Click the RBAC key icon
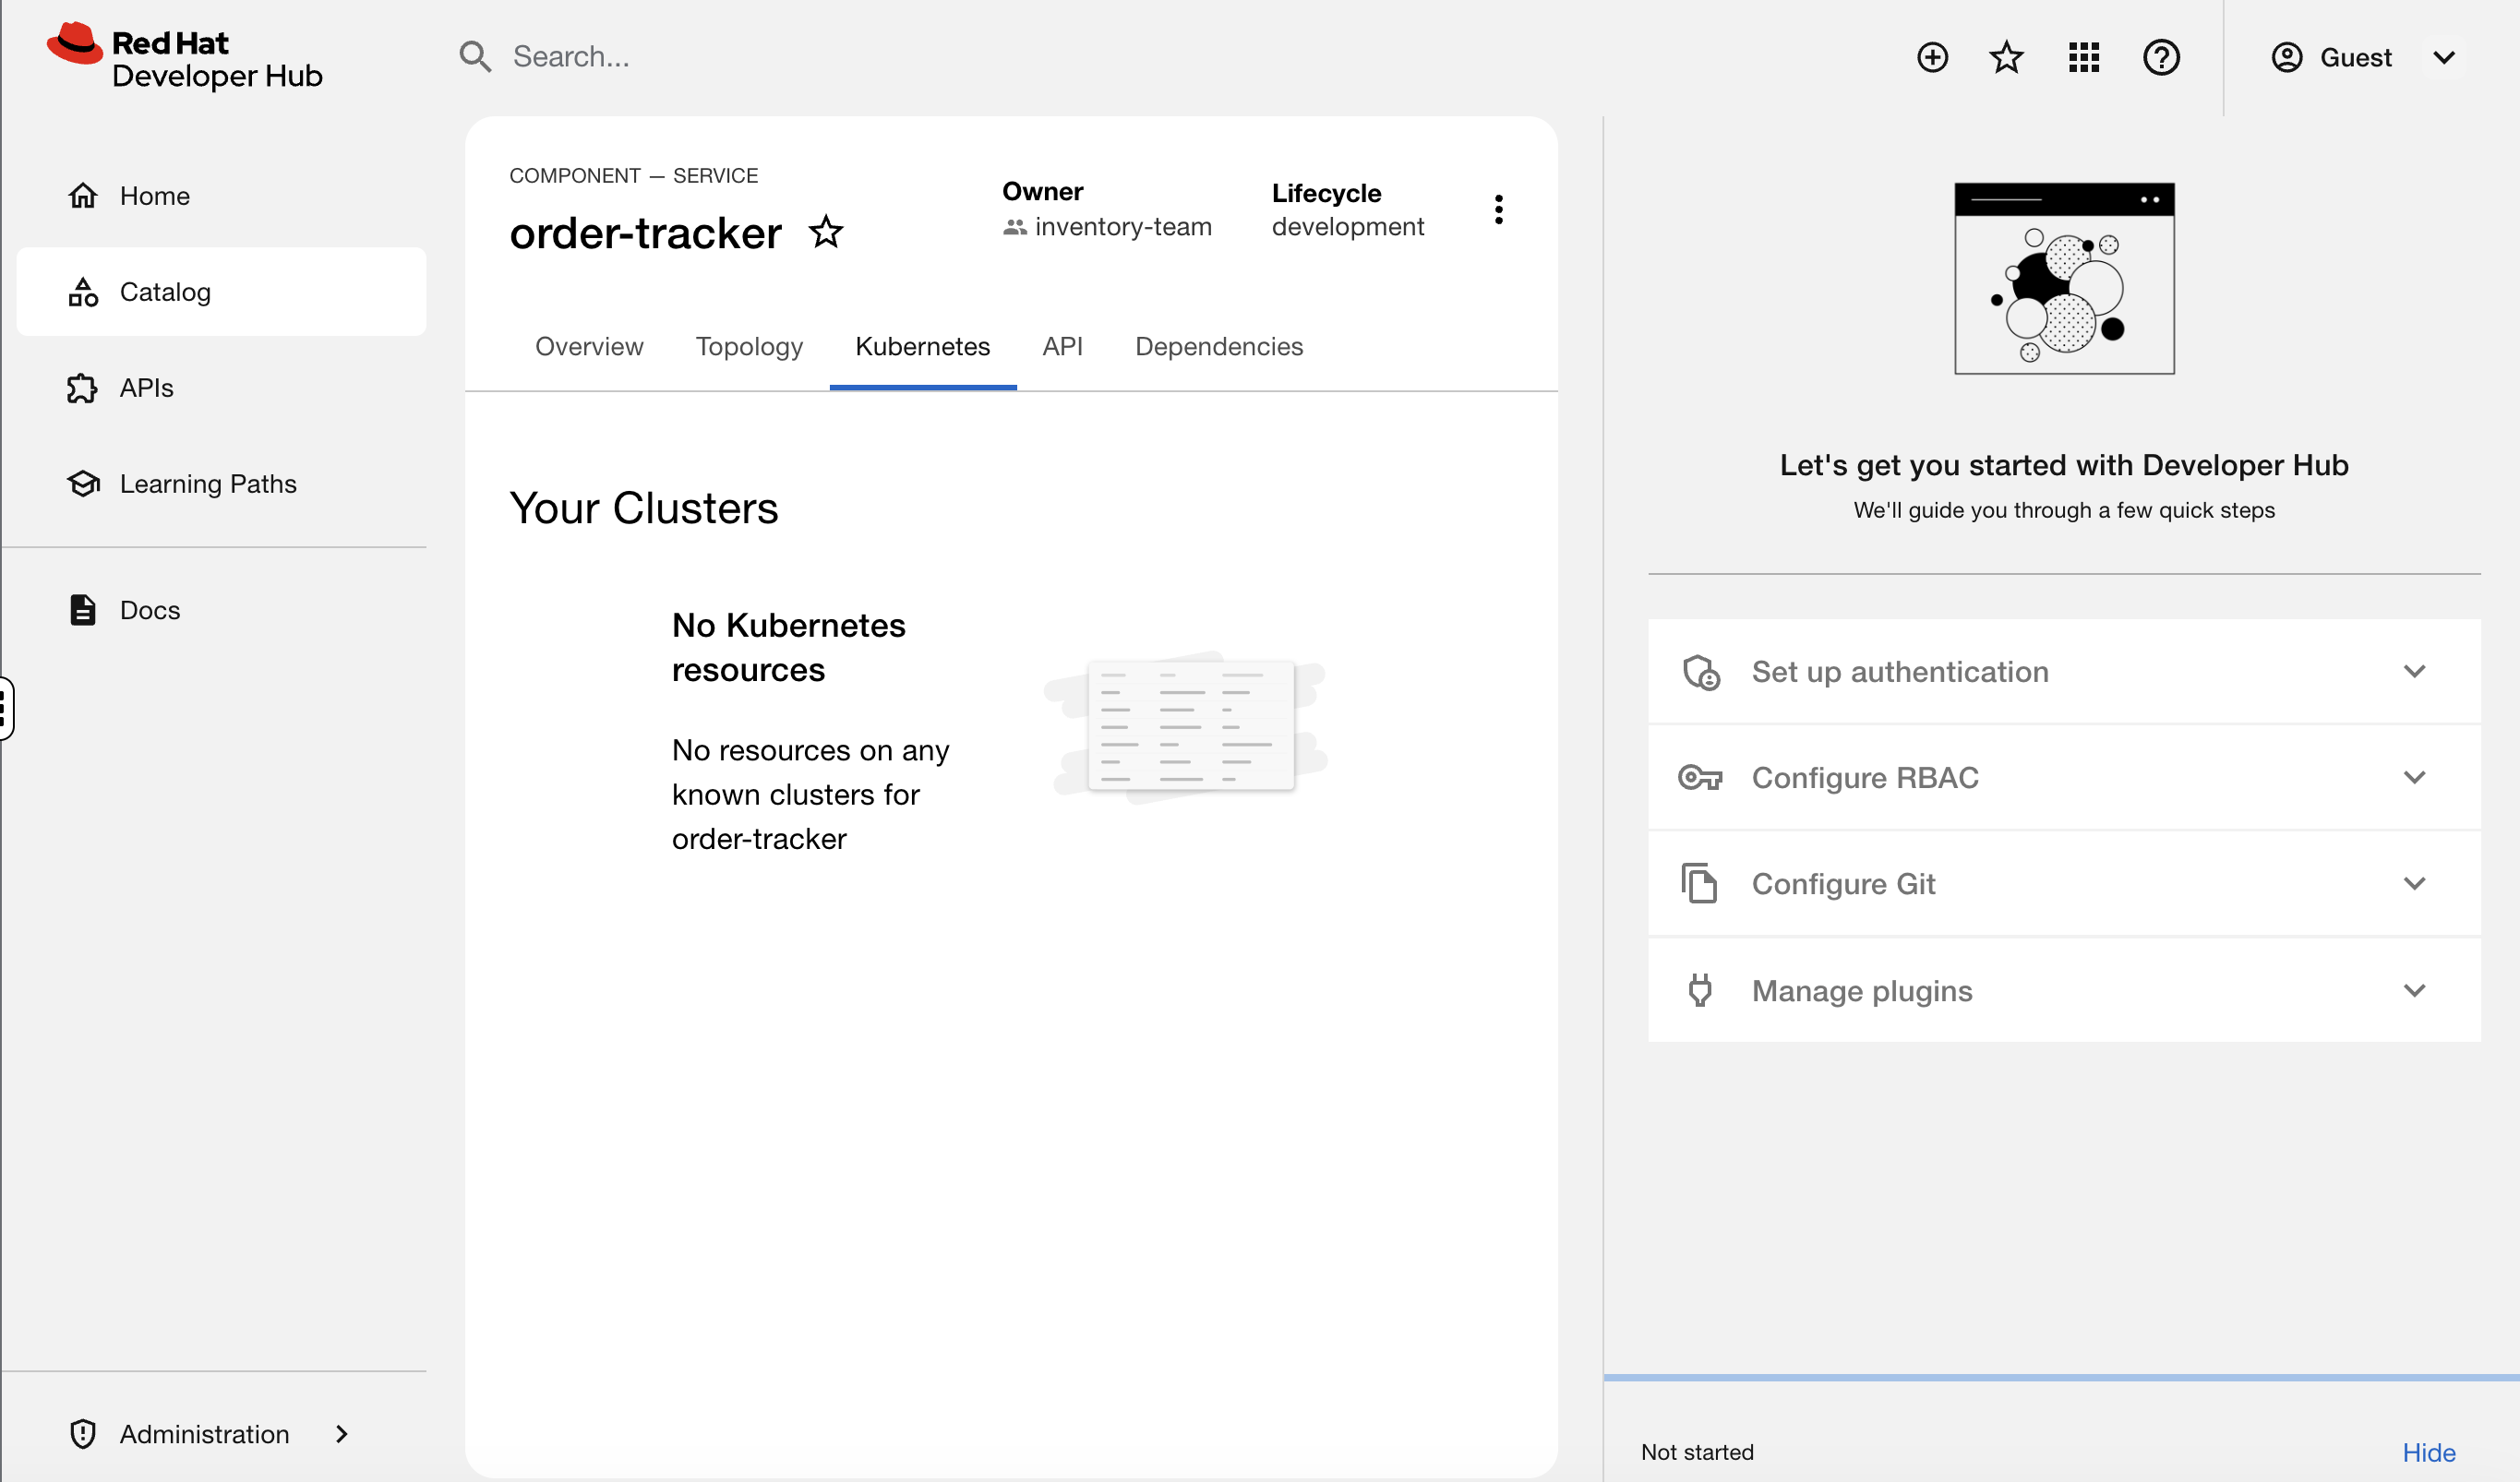This screenshot has height=1482, width=2520. [x=1700, y=777]
